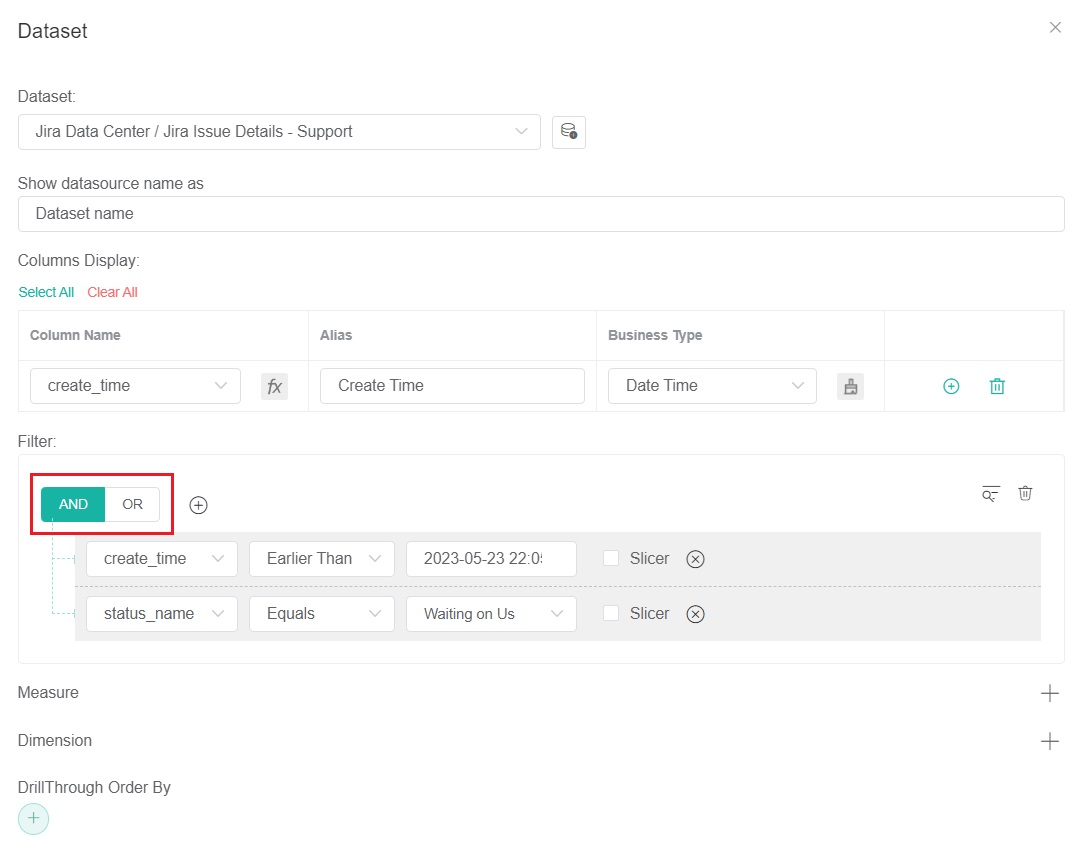
Task: Expand the Dimension section
Action: (x=1049, y=741)
